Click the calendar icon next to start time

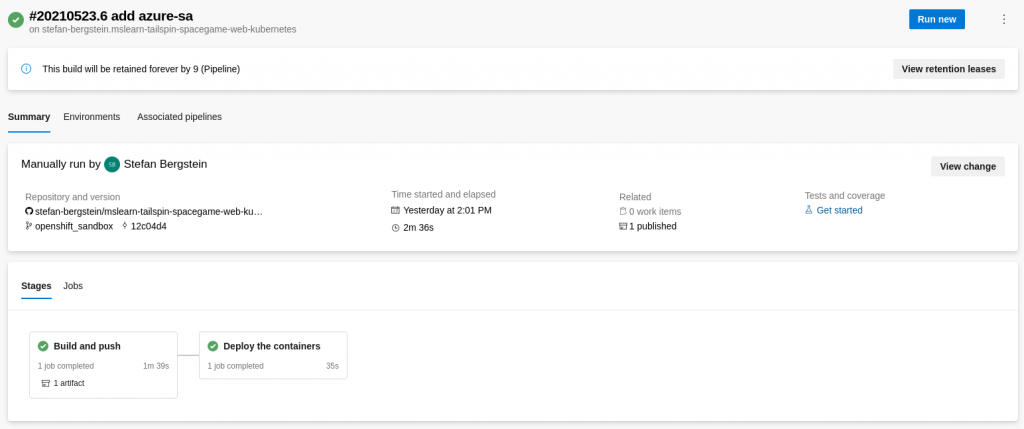[x=395, y=210]
